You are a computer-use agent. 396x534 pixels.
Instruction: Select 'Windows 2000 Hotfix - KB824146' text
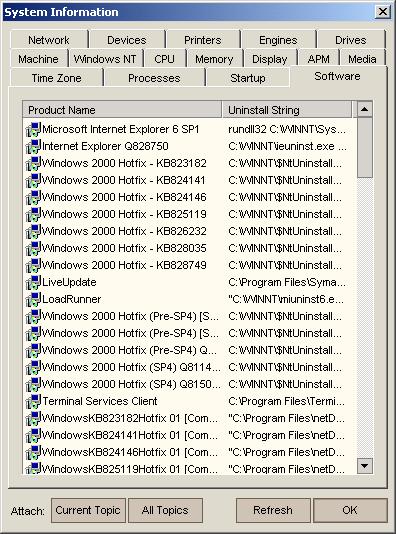click(x=124, y=198)
